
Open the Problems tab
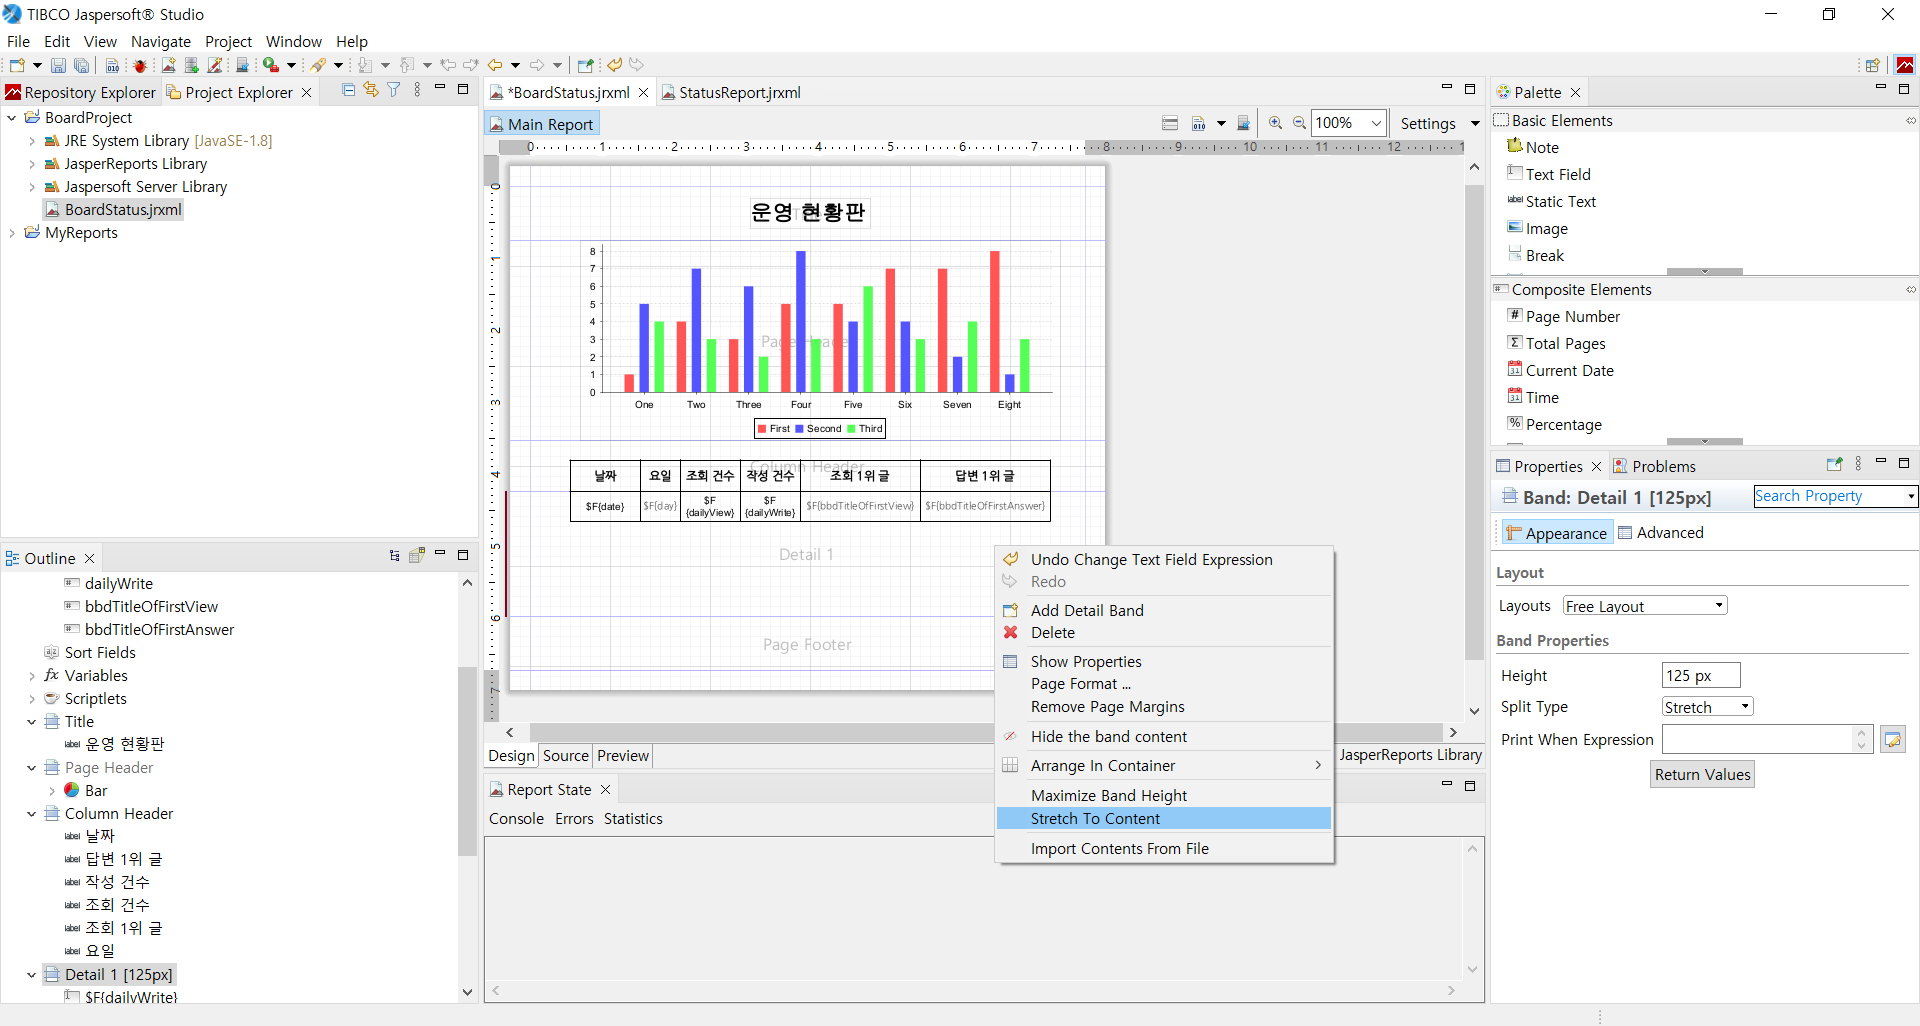[x=1654, y=466]
